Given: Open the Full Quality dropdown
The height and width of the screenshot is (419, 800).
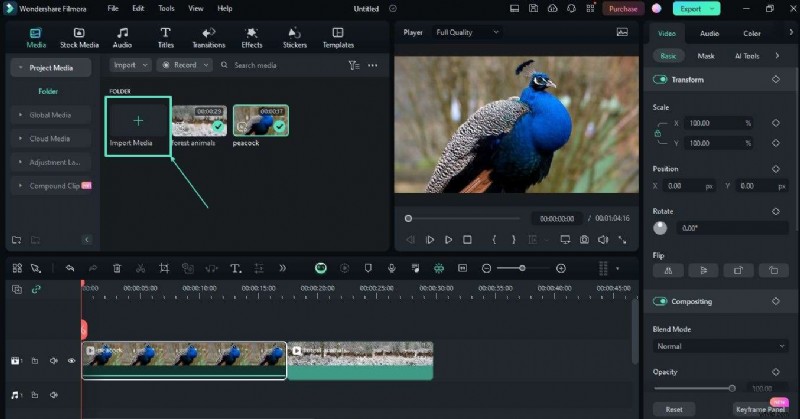Looking at the screenshot, I should 467,32.
